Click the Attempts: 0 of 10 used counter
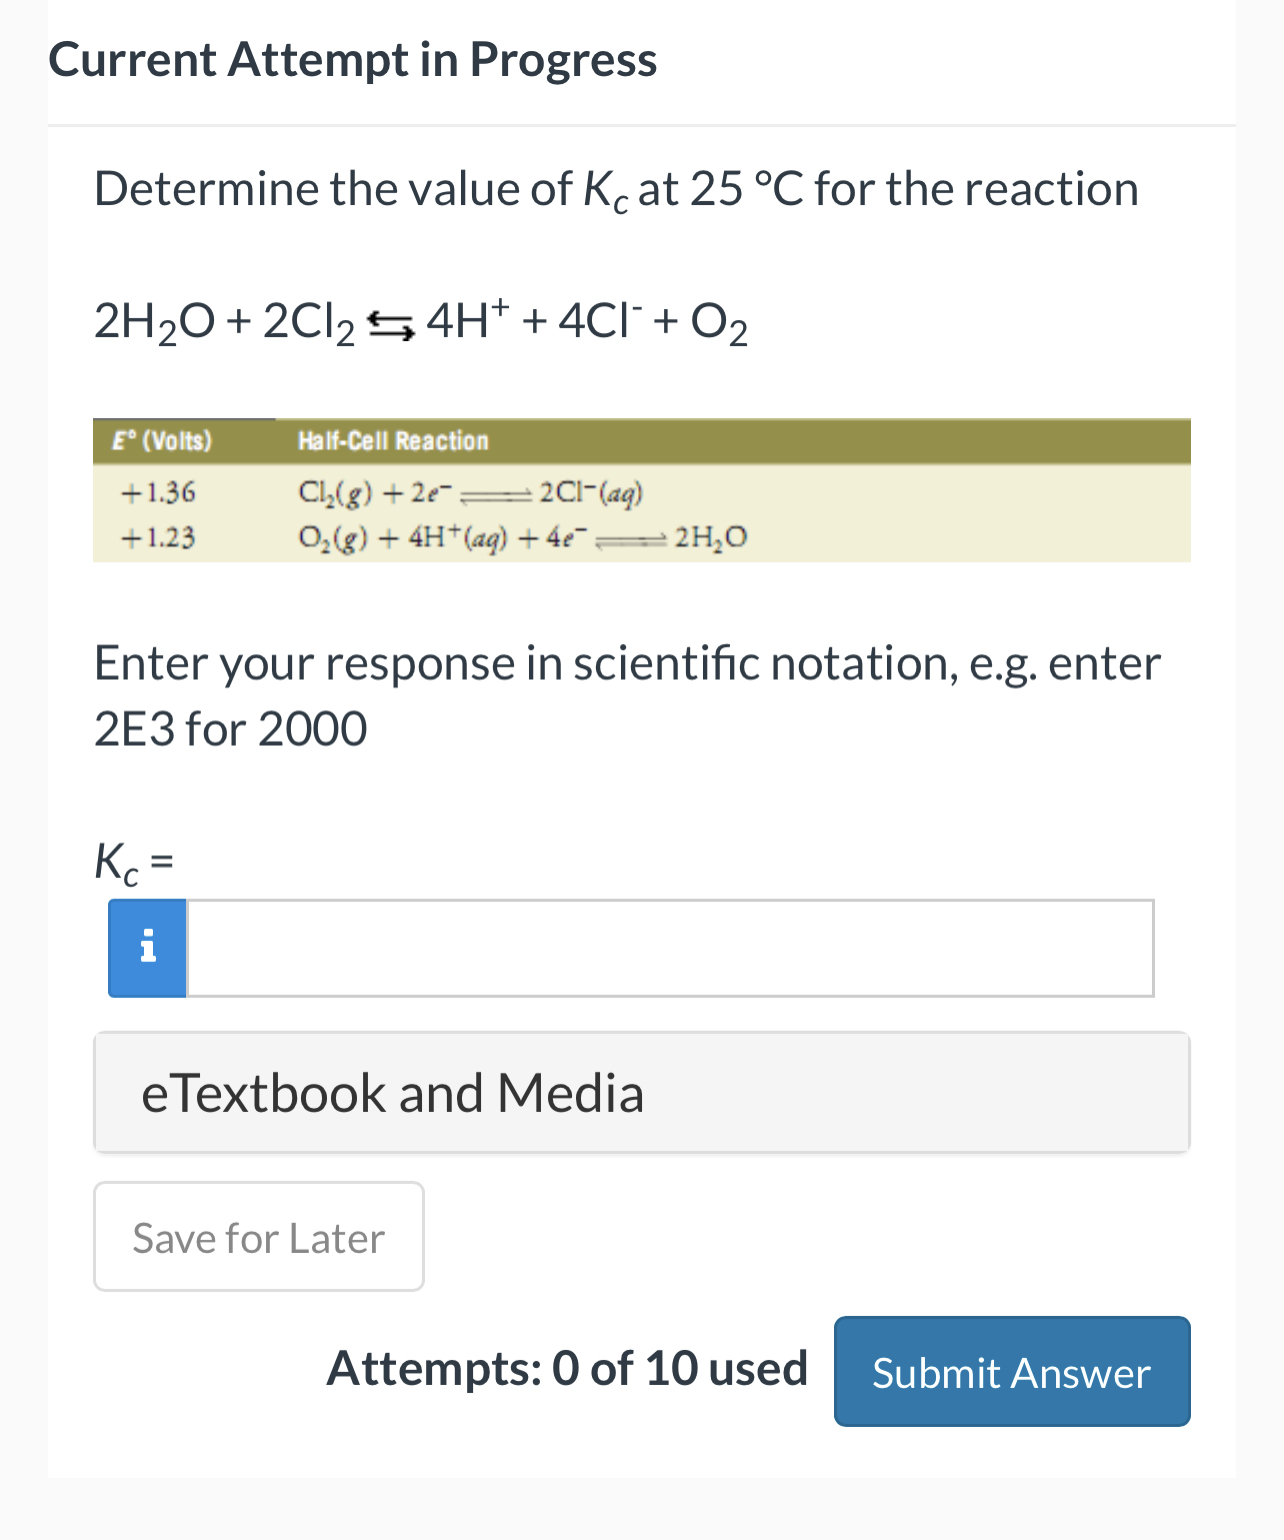1284x1540 pixels. 566,1368
